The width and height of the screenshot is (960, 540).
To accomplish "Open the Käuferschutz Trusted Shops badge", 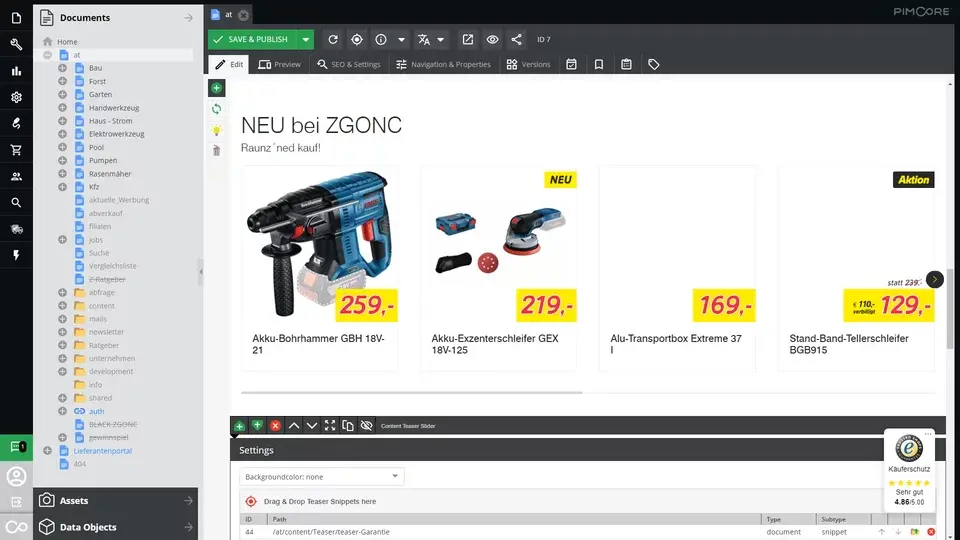I will click(x=909, y=470).
